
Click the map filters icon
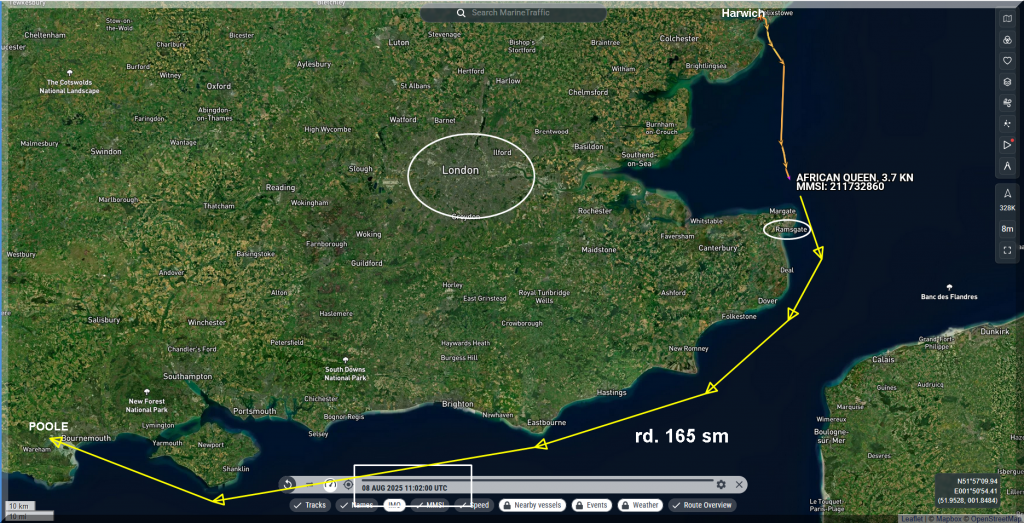coord(1007,40)
